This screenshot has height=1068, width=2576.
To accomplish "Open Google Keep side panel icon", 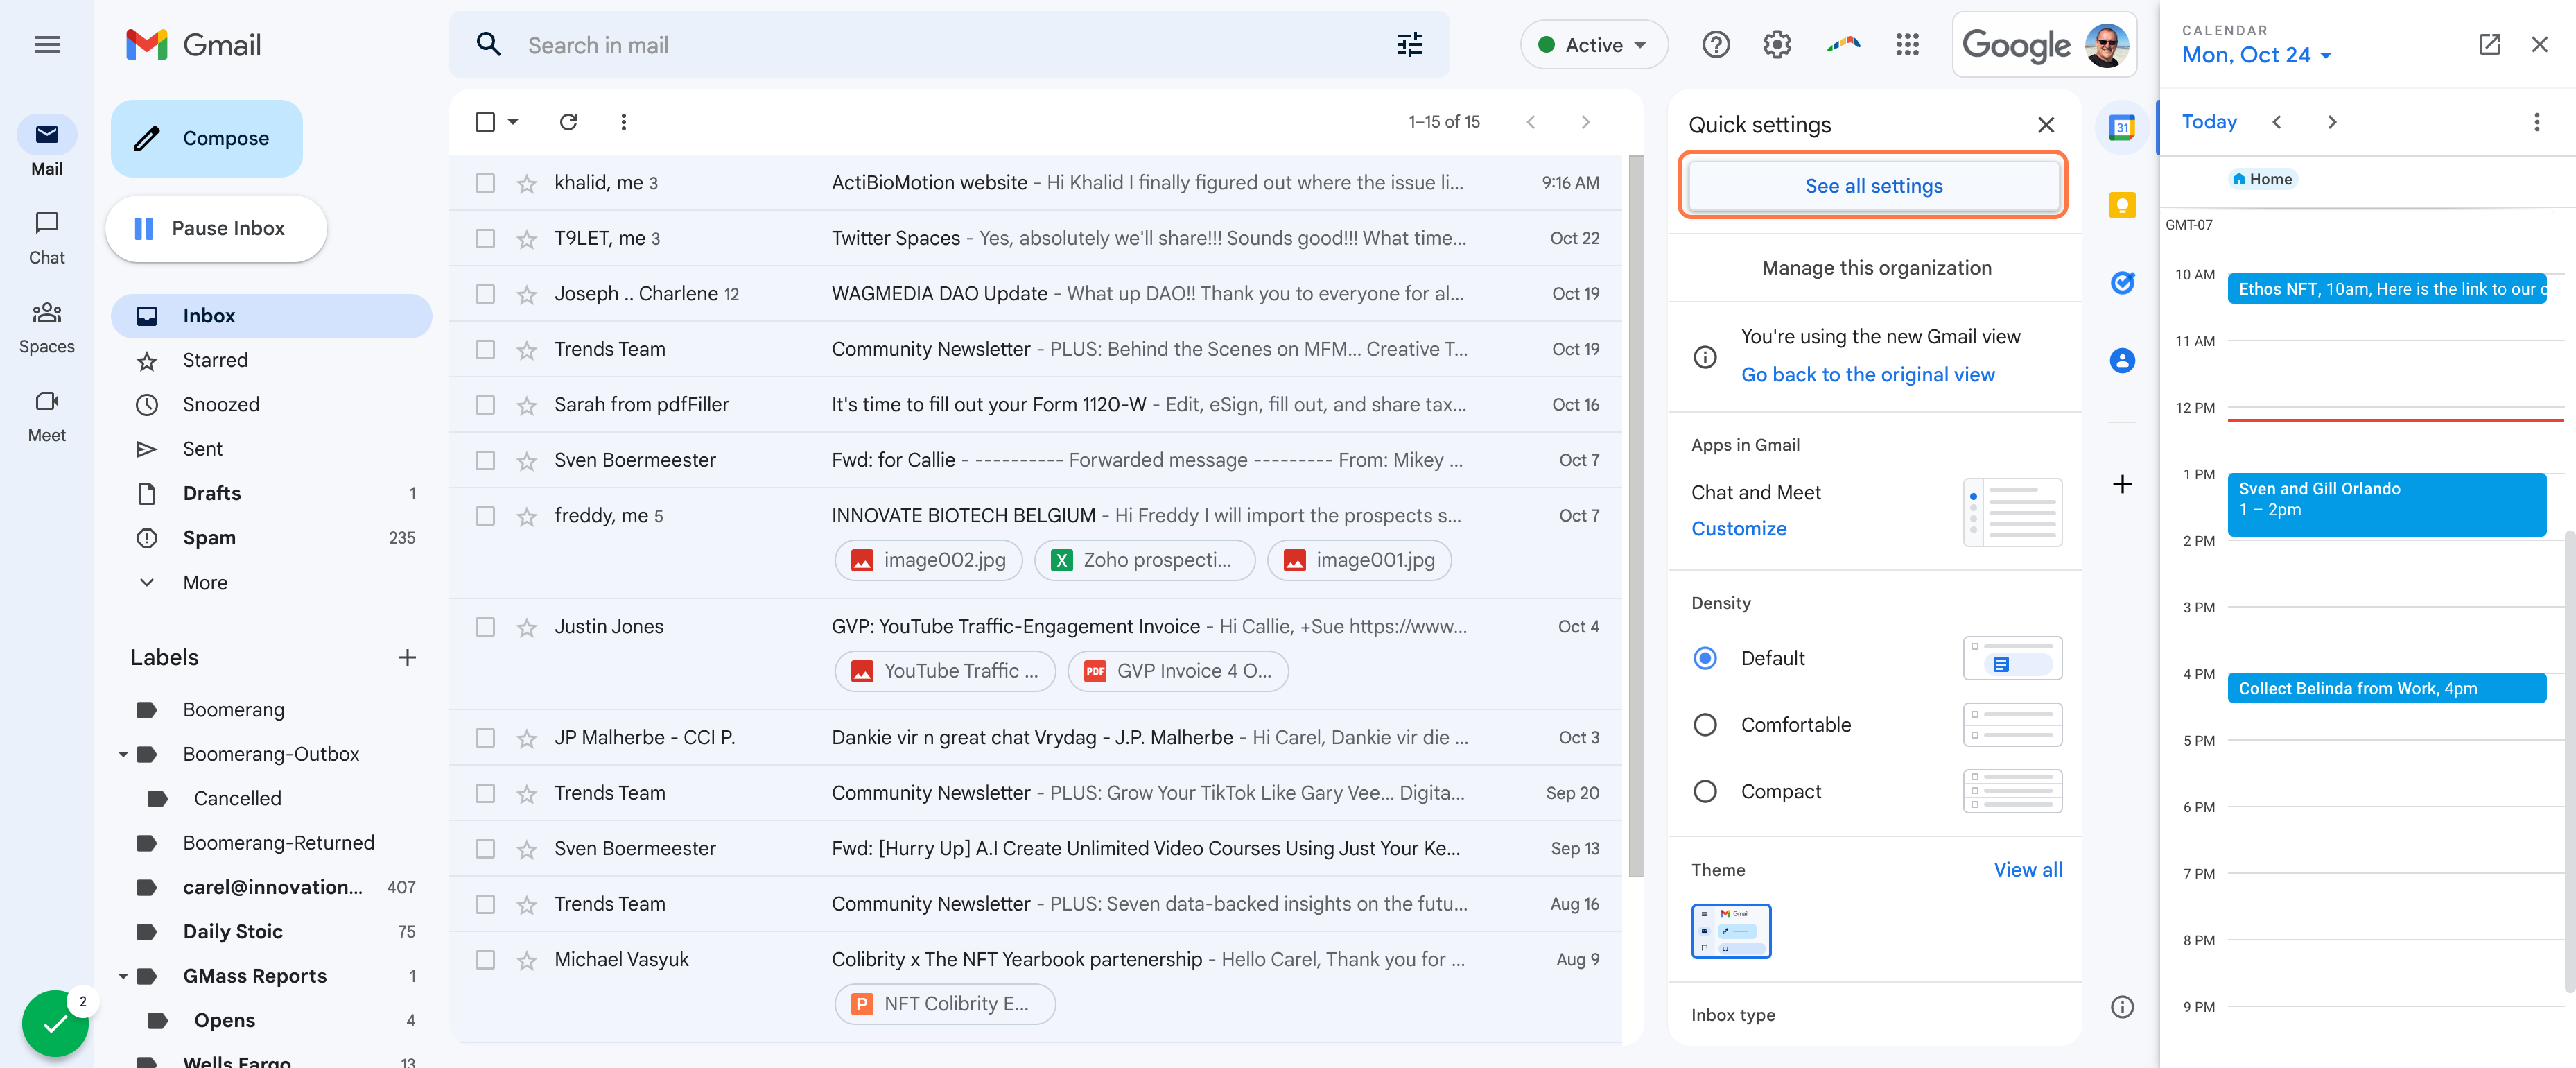I will tap(2122, 205).
